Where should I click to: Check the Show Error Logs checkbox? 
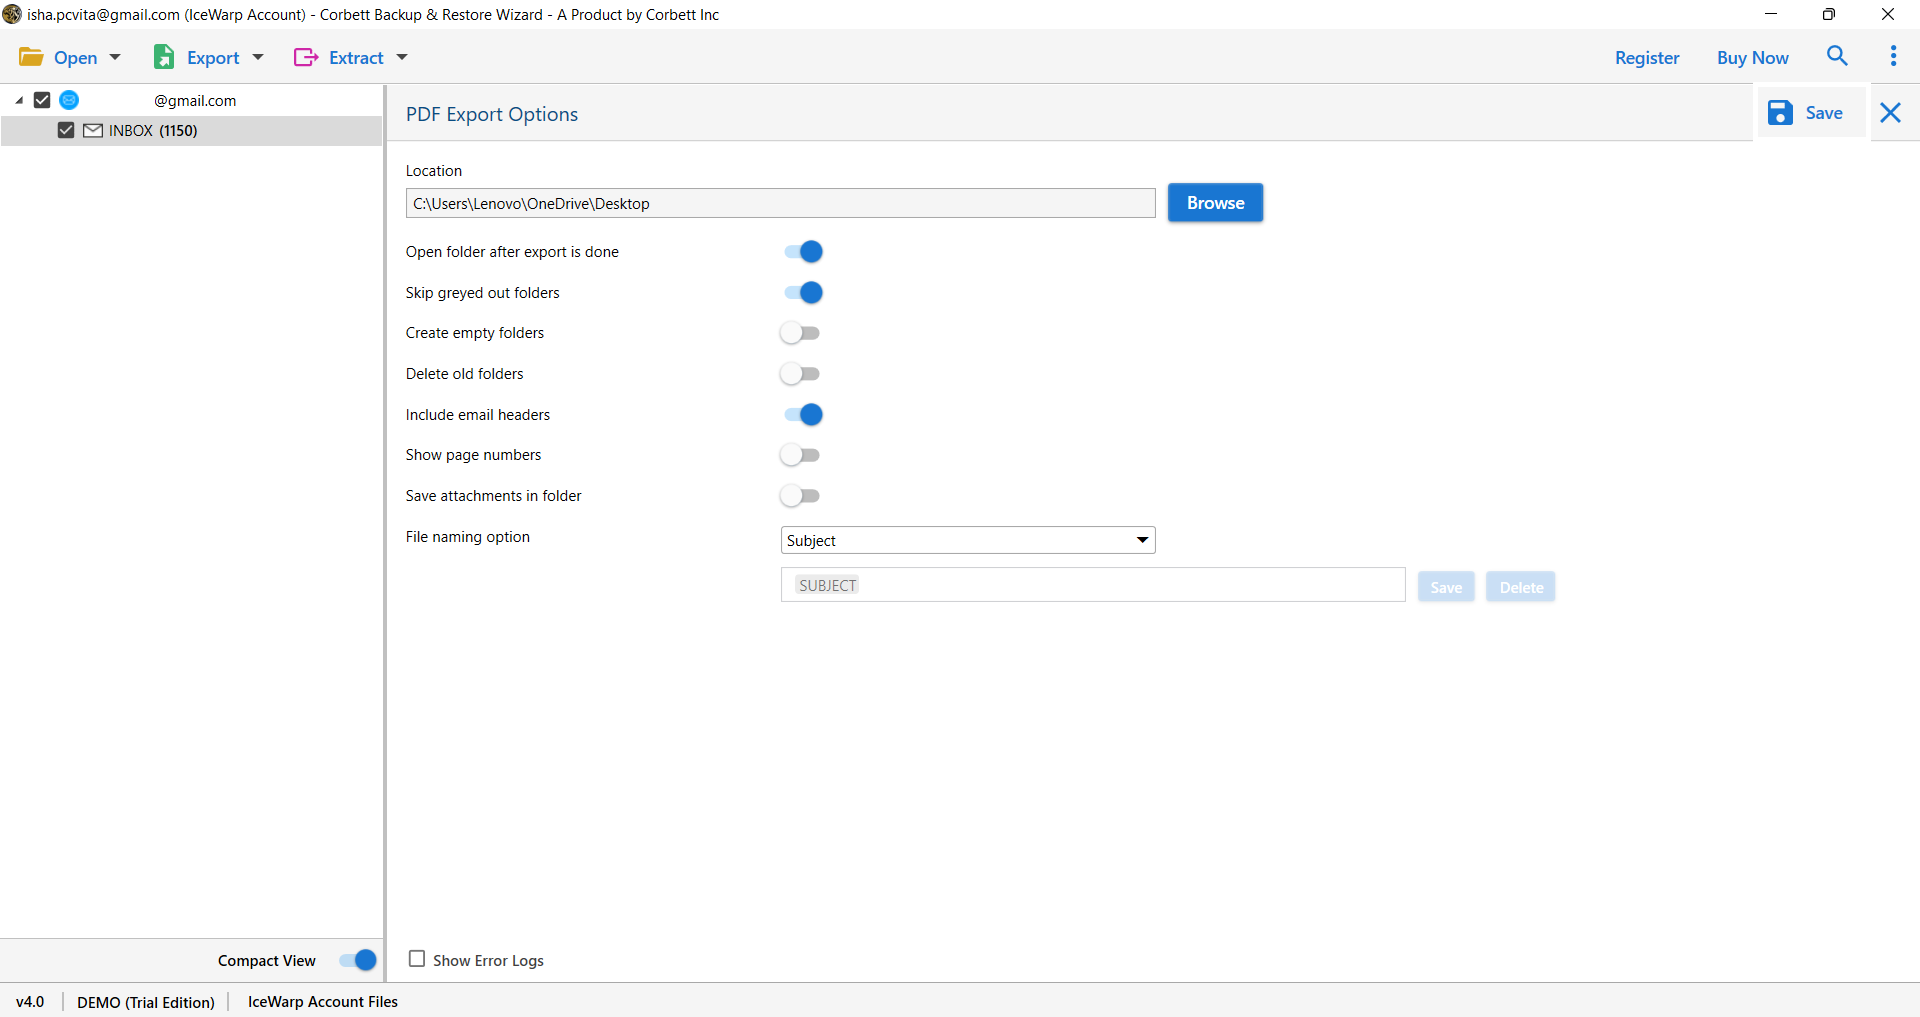pyautogui.click(x=417, y=959)
